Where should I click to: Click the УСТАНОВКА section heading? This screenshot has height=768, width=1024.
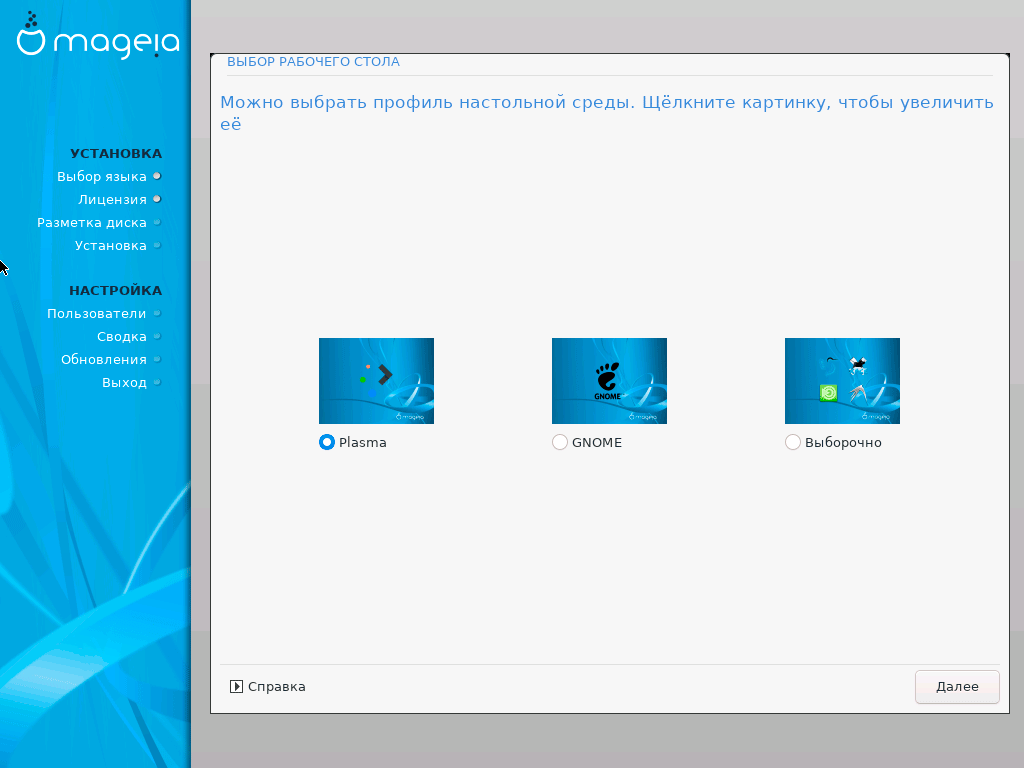pyautogui.click(x=116, y=154)
